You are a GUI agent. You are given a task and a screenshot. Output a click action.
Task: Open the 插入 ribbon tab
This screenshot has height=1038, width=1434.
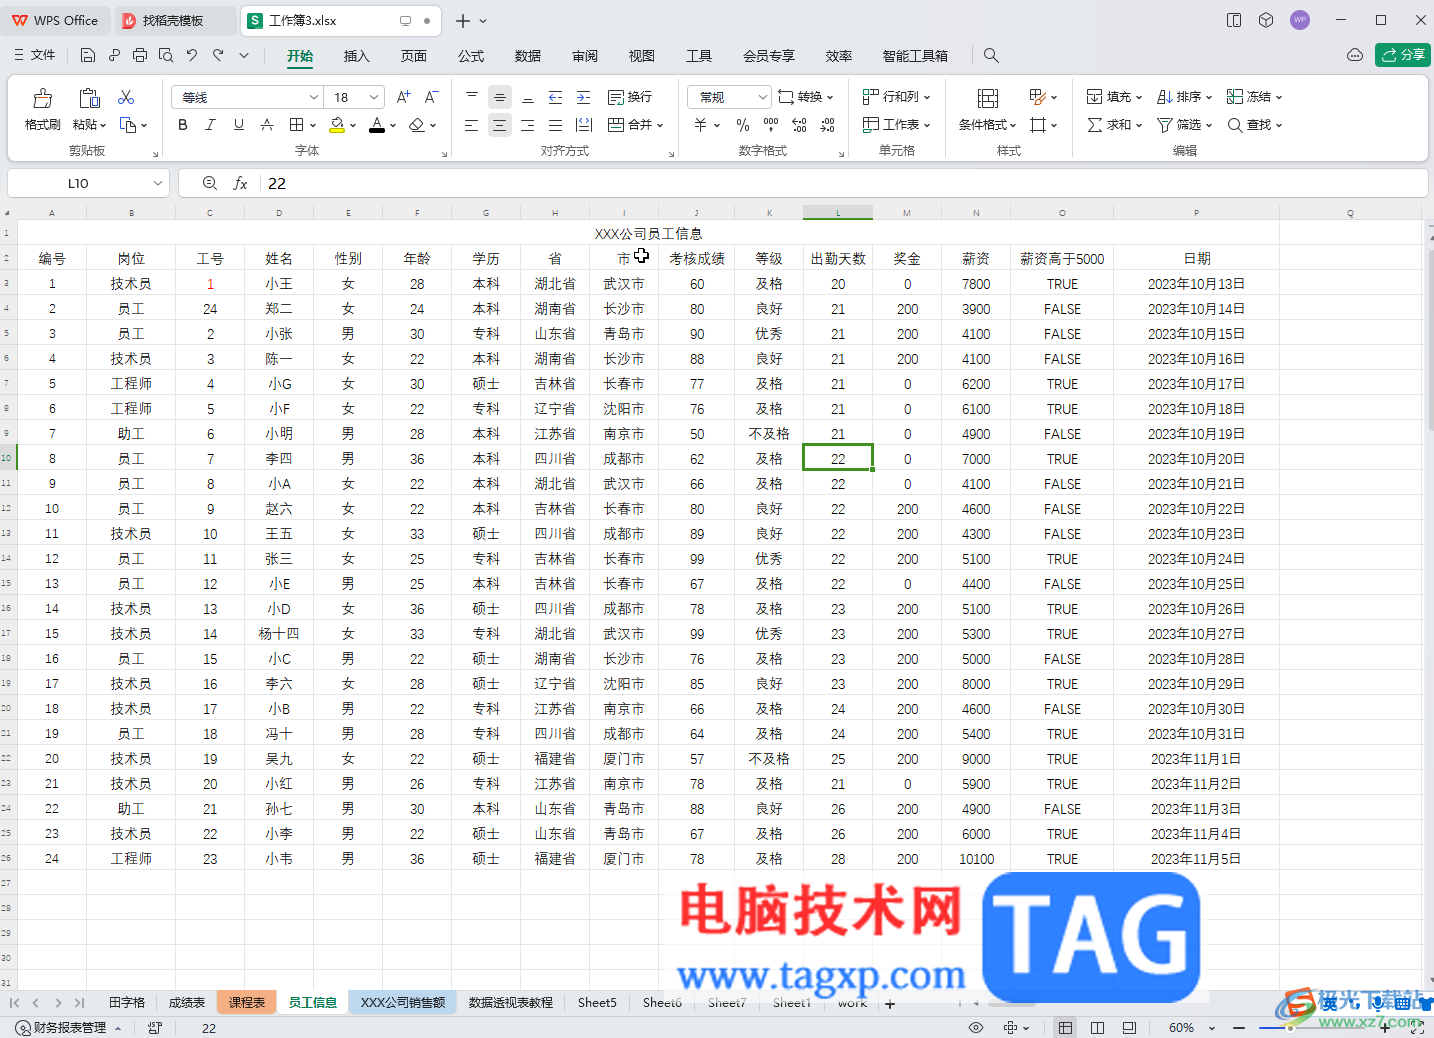(x=356, y=56)
